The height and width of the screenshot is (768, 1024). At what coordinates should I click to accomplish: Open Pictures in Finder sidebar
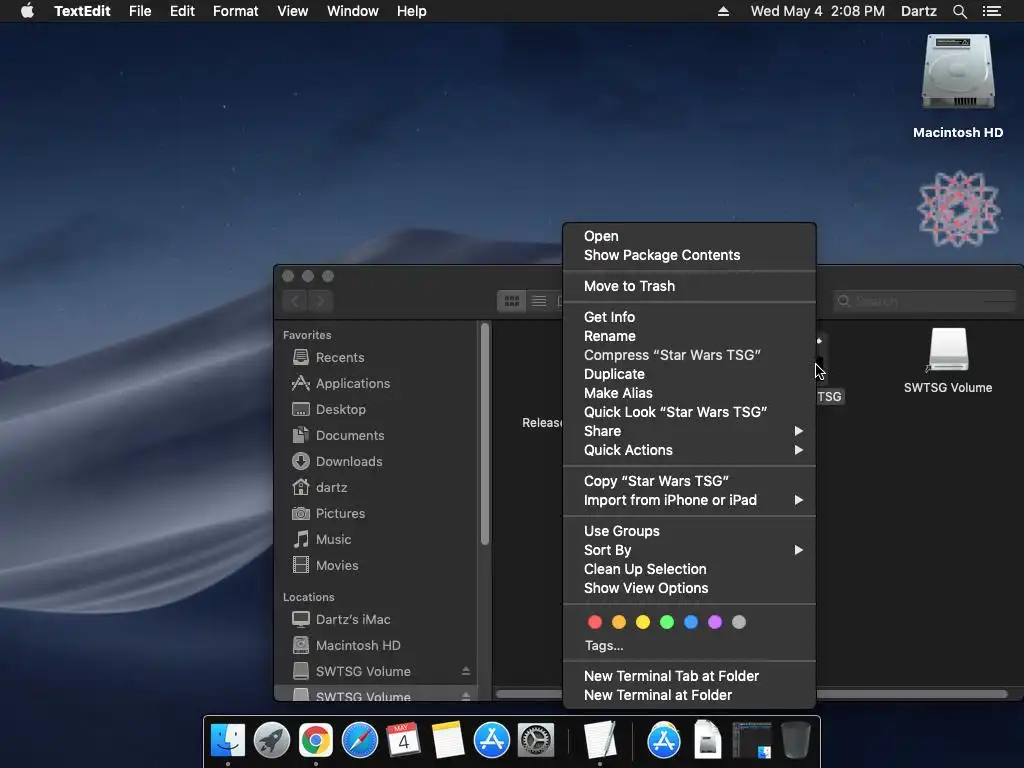coord(340,513)
